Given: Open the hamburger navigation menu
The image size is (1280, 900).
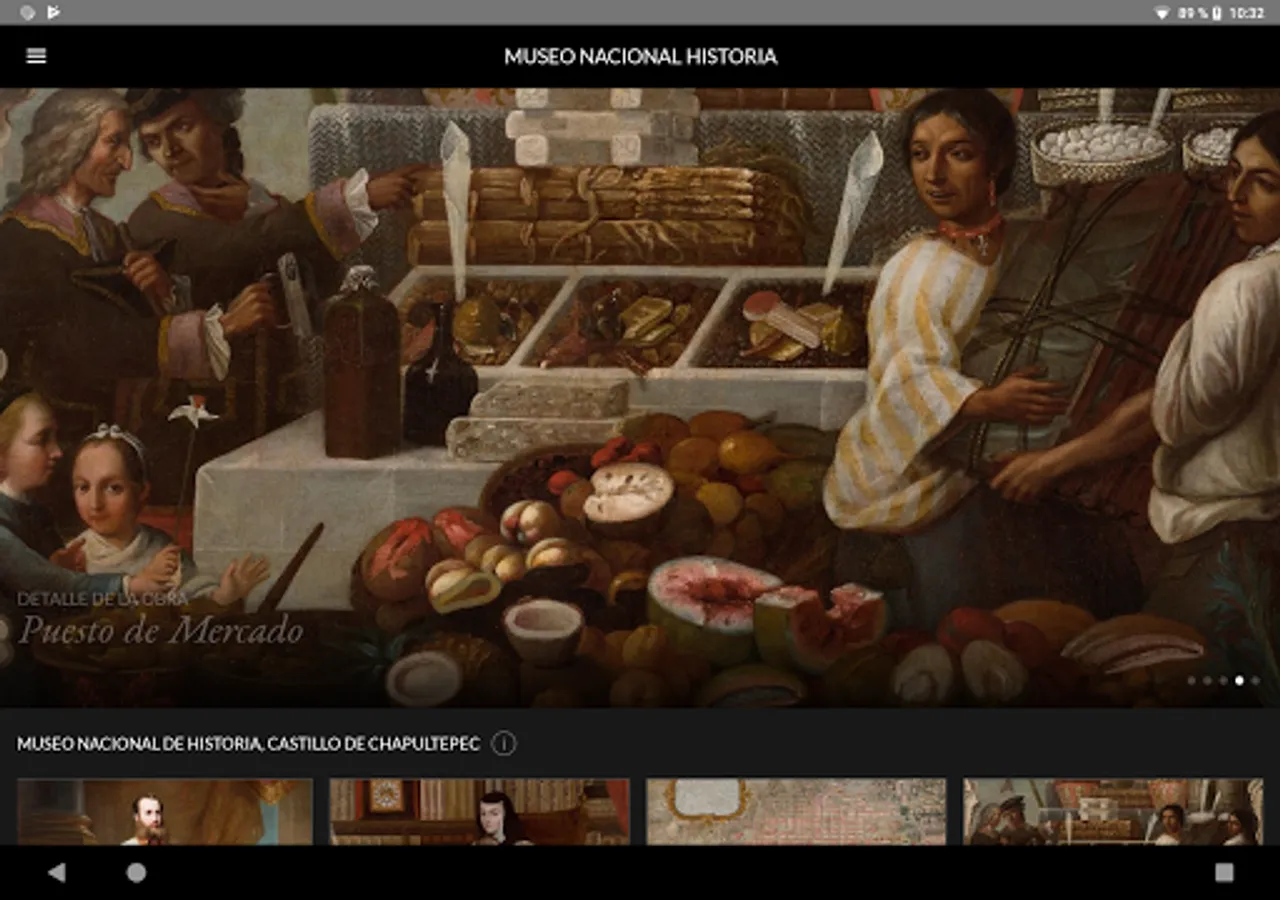Looking at the screenshot, I should (36, 56).
